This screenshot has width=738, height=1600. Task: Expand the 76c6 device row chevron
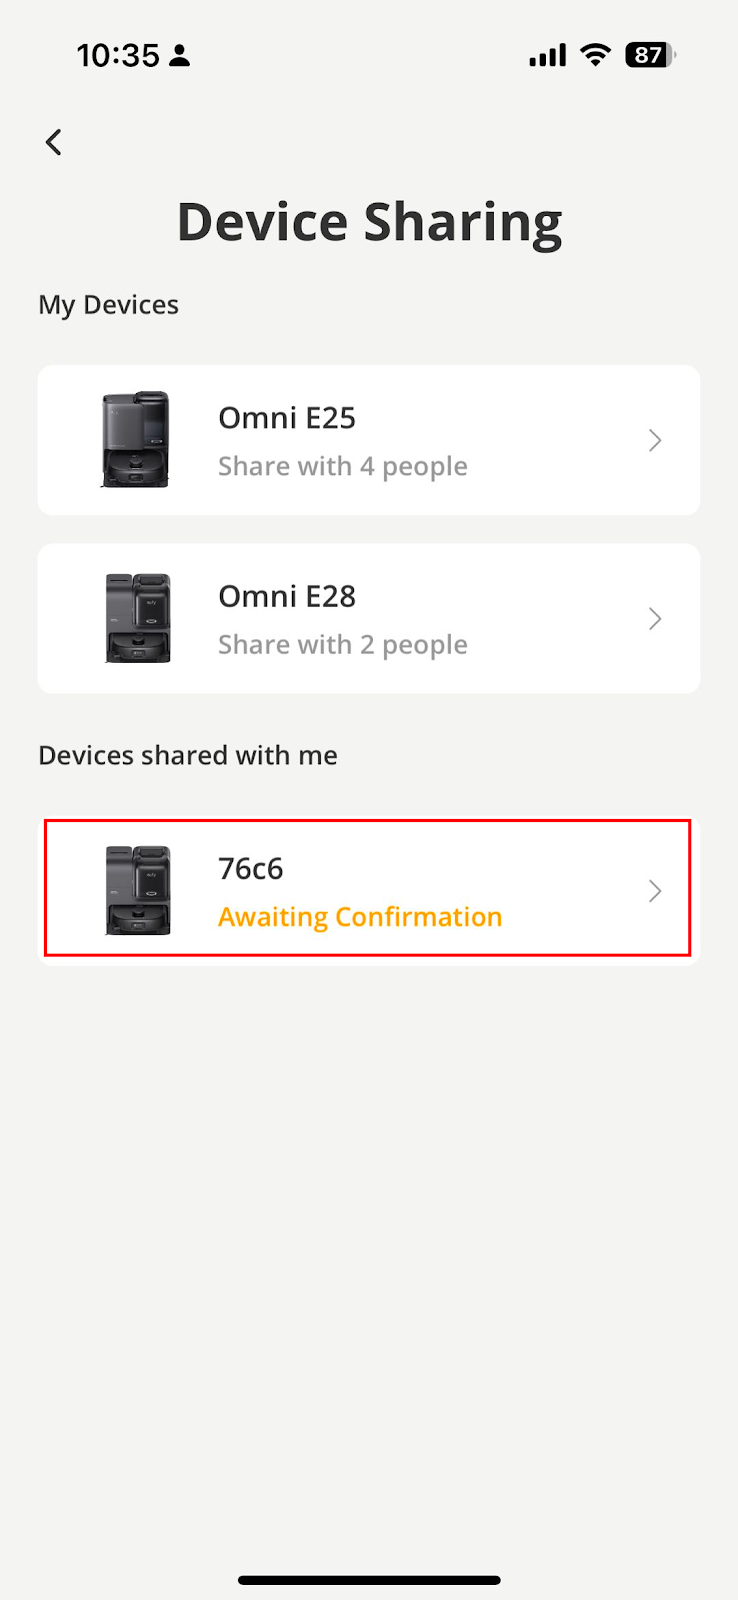point(655,891)
